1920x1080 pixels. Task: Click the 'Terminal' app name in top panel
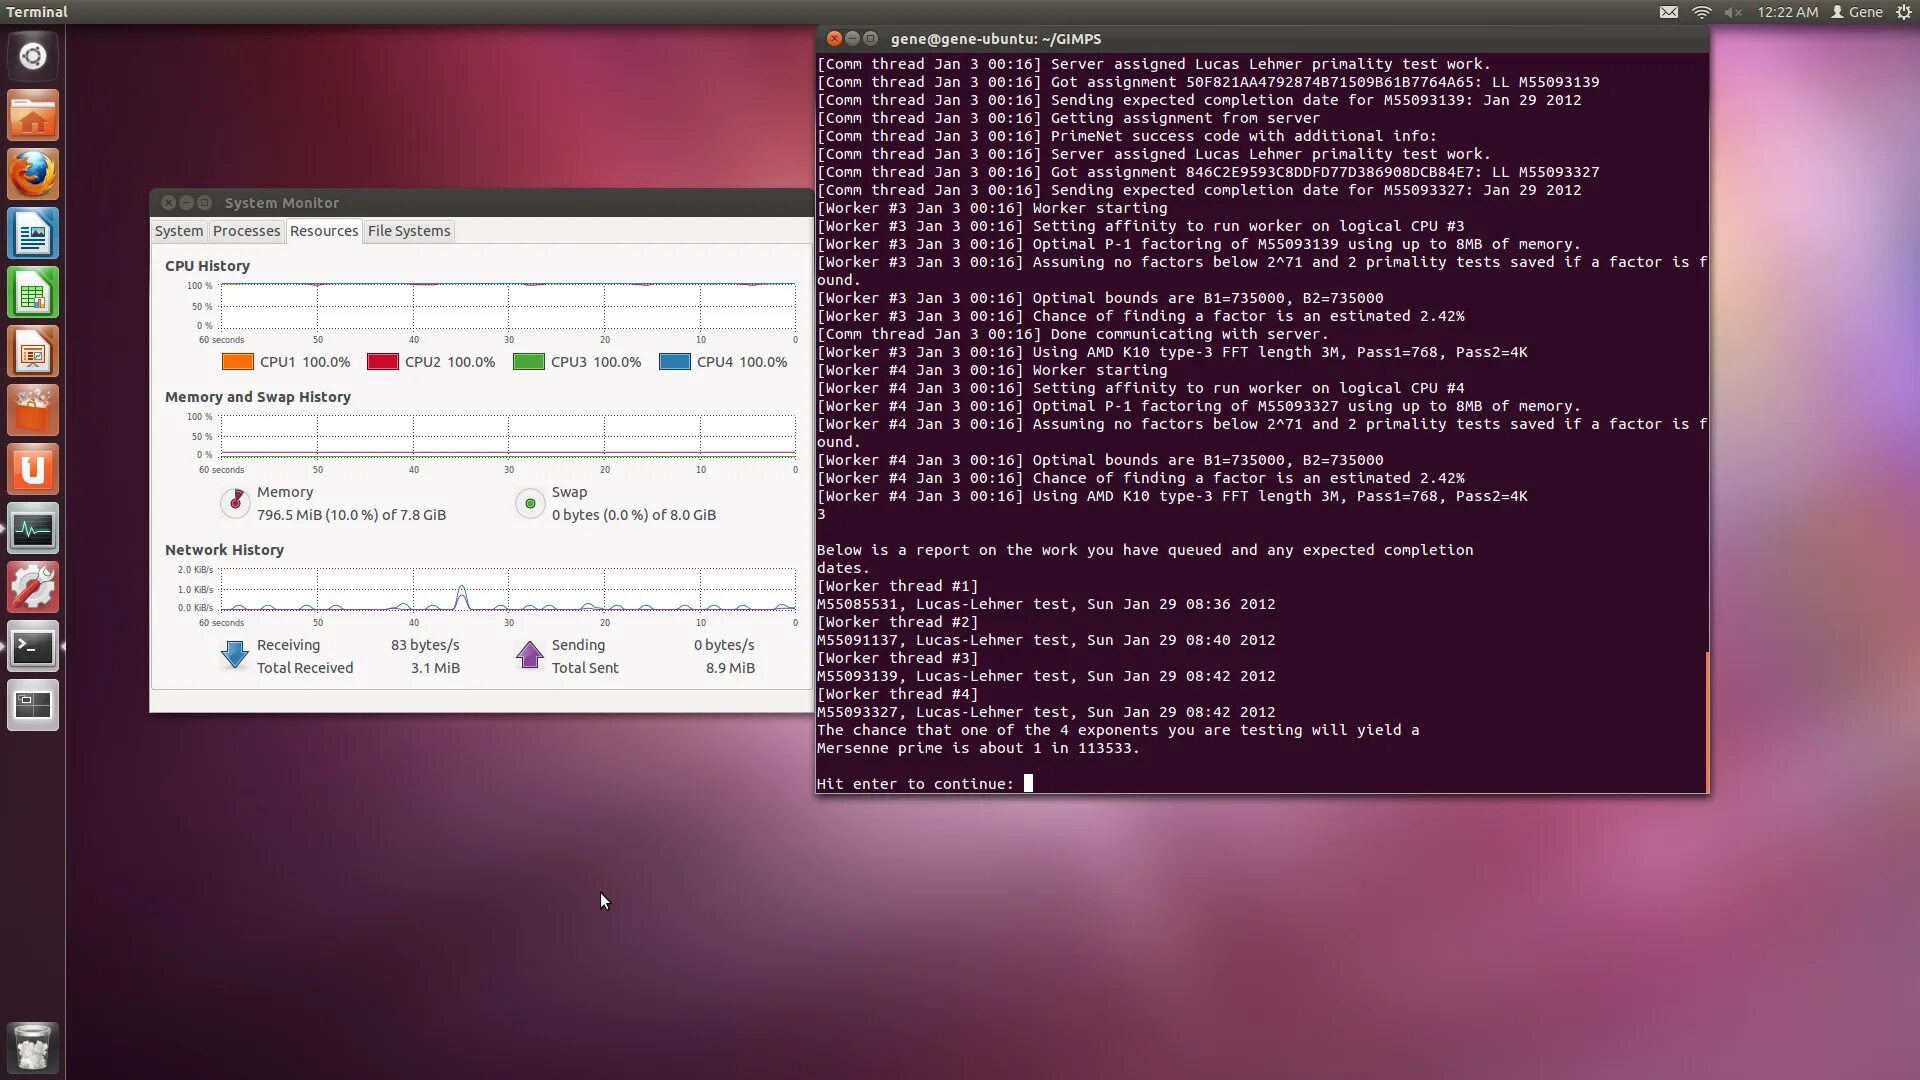[37, 12]
